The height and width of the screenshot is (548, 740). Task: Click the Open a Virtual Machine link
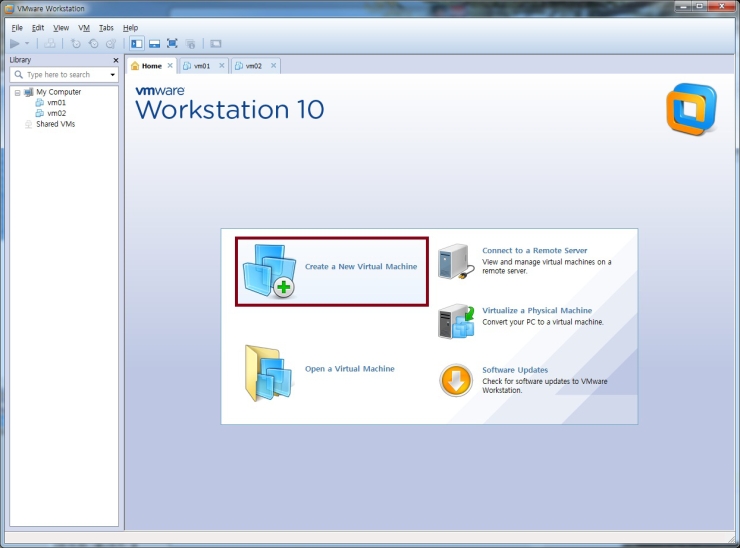(x=349, y=369)
